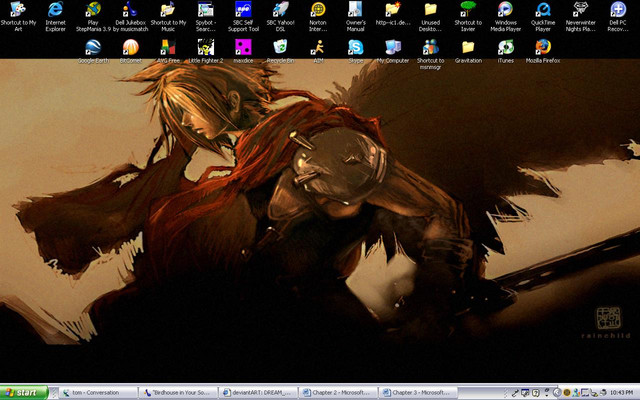Switch to Chapter 2 - Microsoft taskbar window

click(x=339, y=393)
